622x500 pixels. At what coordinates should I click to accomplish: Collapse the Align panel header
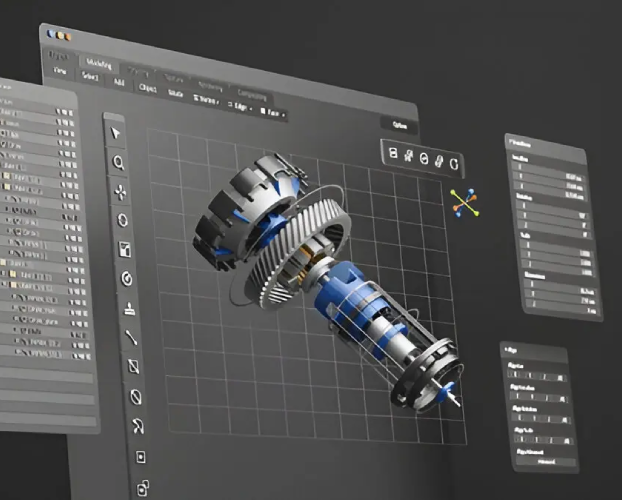(x=534, y=351)
